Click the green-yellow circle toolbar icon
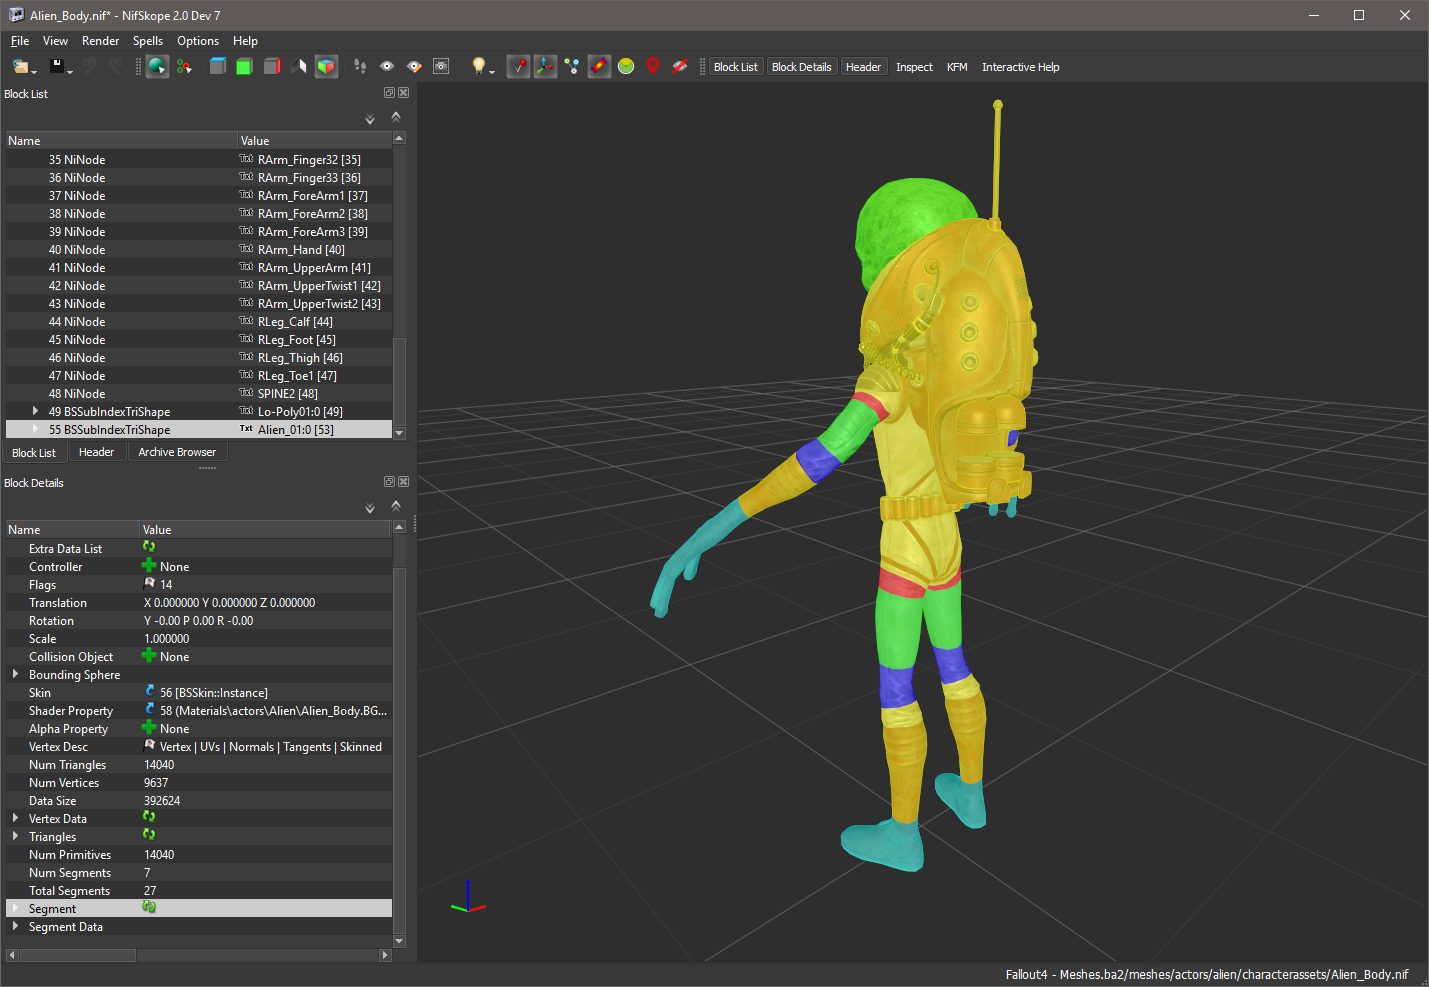Screen dimensions: 1429x987 coord(626,66)
